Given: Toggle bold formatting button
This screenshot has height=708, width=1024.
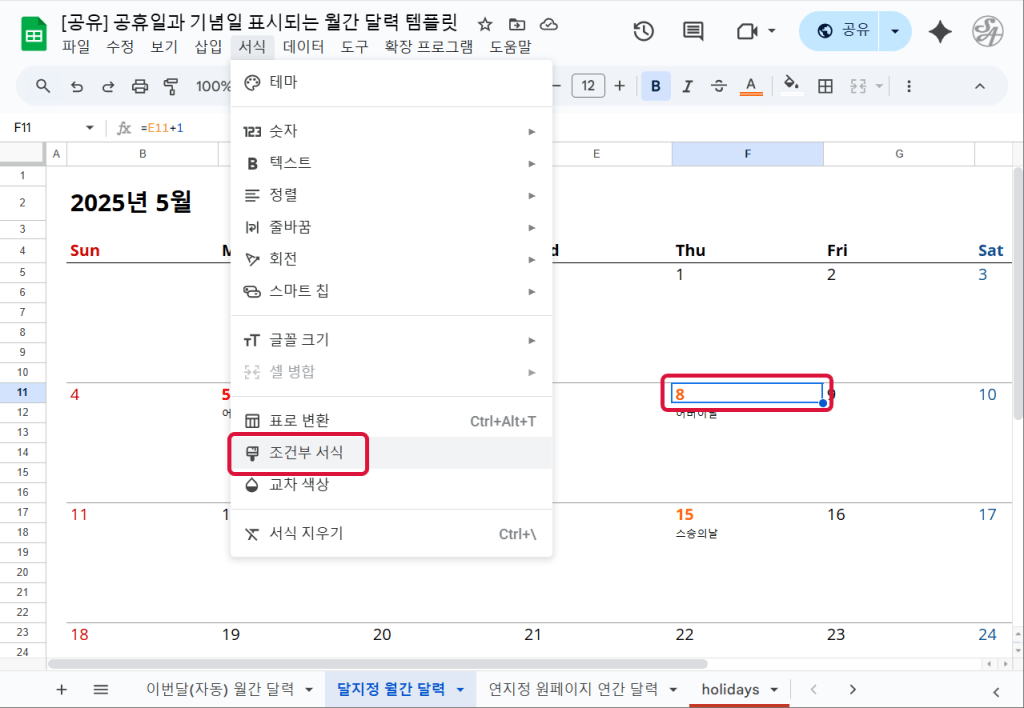Looking at the screenshot, I should tap(656, 86).
